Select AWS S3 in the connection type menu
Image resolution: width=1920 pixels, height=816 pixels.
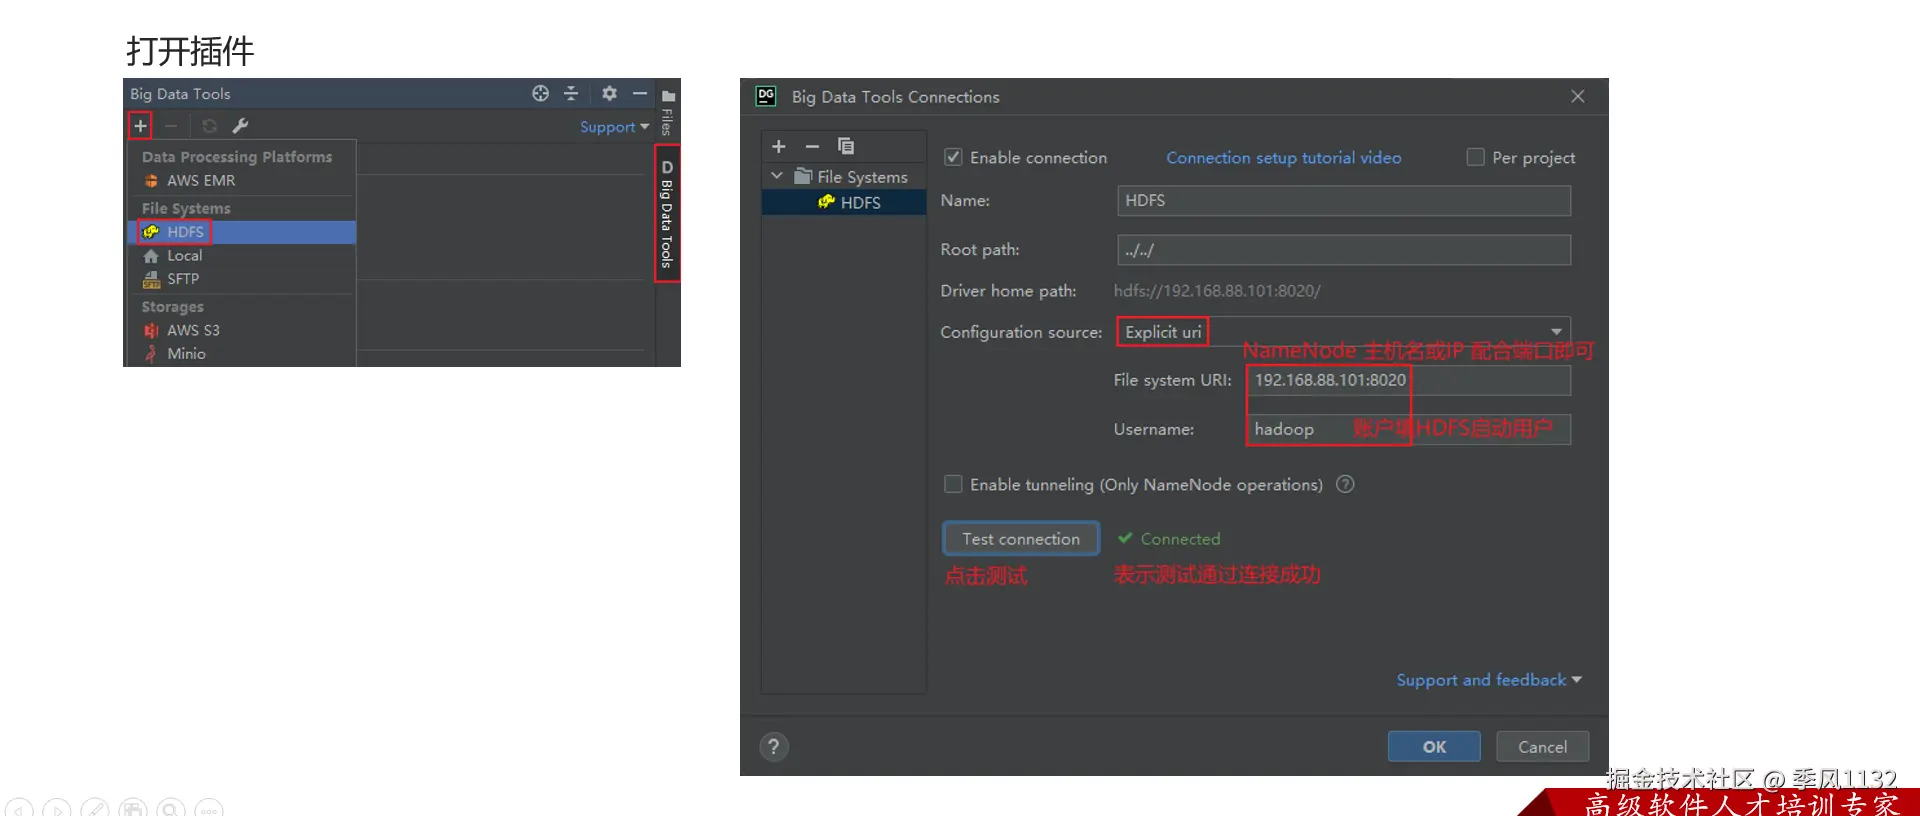(x=242, y=330)
